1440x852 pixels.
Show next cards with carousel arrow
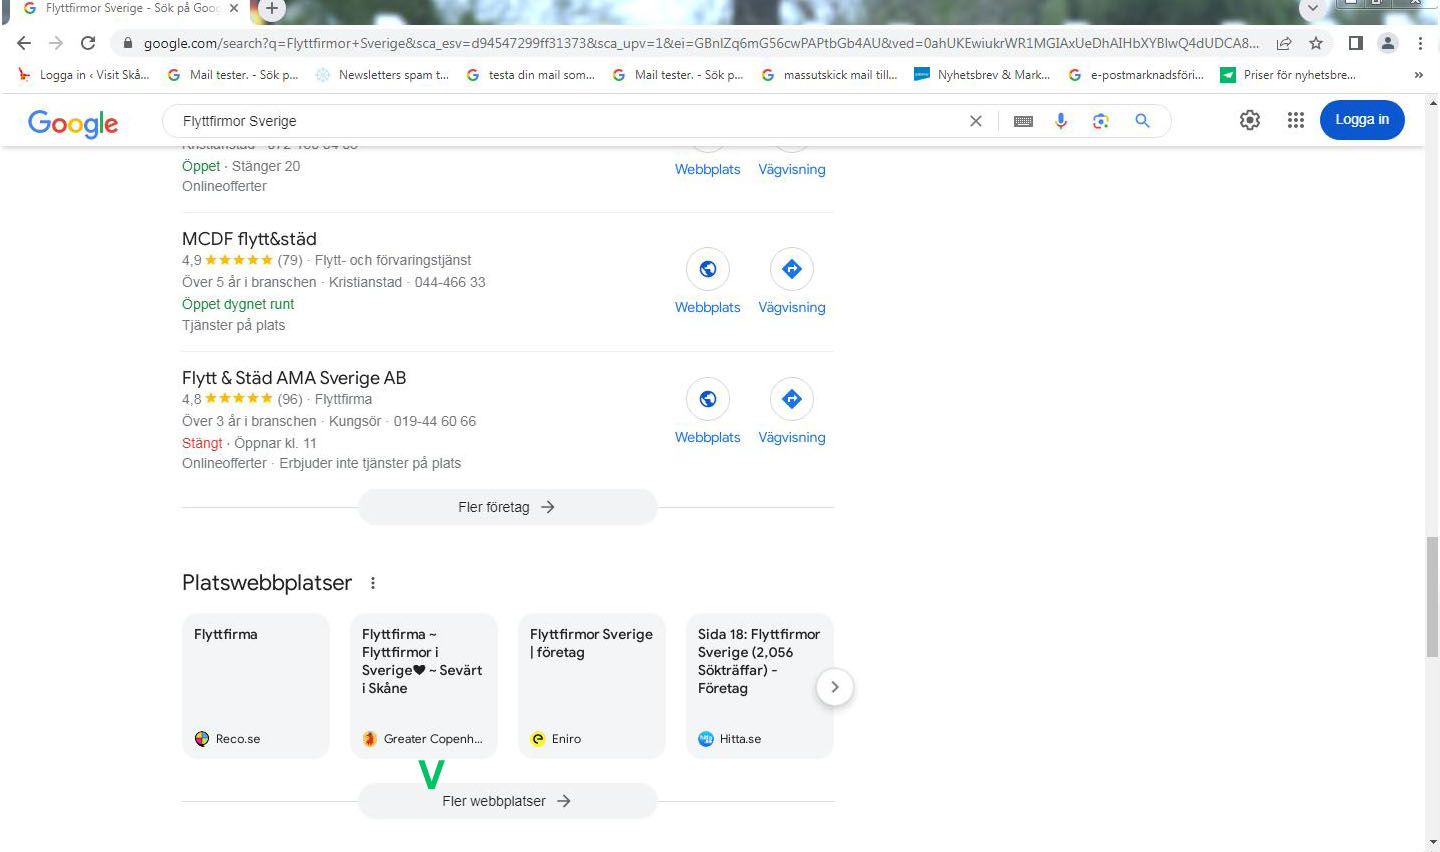pyautogui.click(x=835, y=687)
